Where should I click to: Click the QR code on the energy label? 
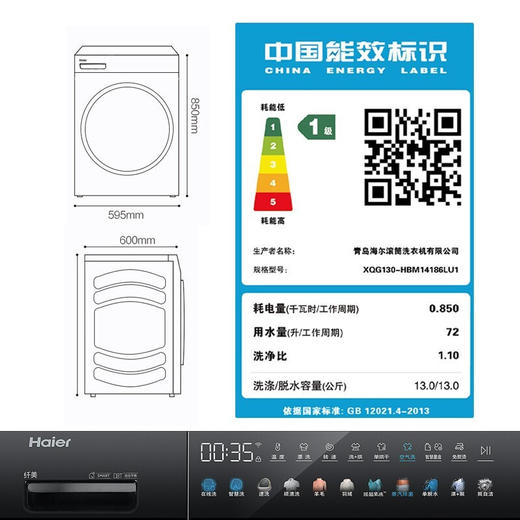pyautogui.click(x=412, y=157)
